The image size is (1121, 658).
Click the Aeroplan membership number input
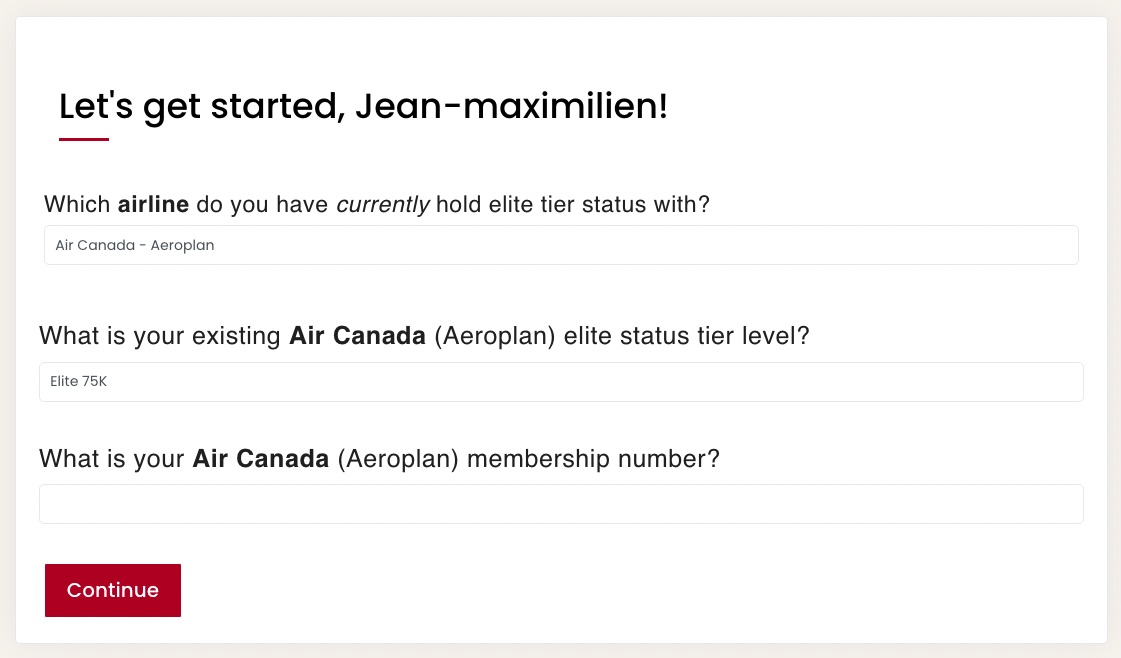point(560,503)
